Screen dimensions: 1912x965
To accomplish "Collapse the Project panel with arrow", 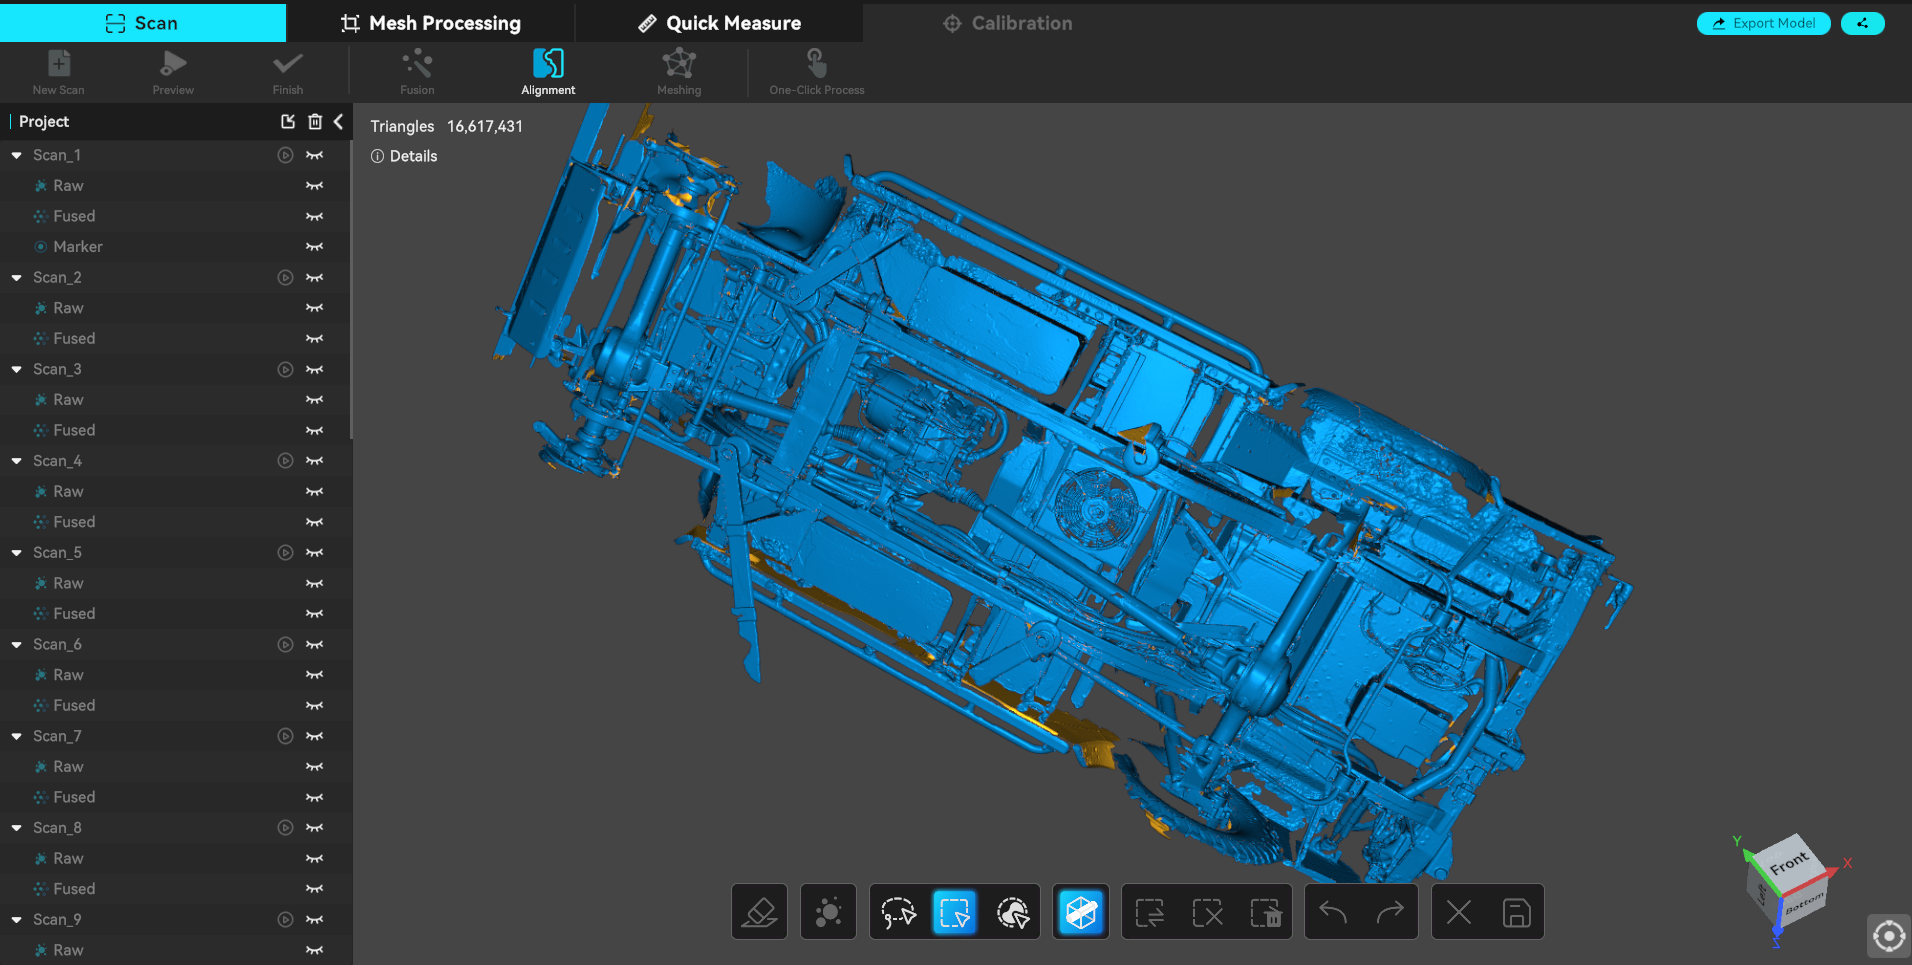I will 339,121.
